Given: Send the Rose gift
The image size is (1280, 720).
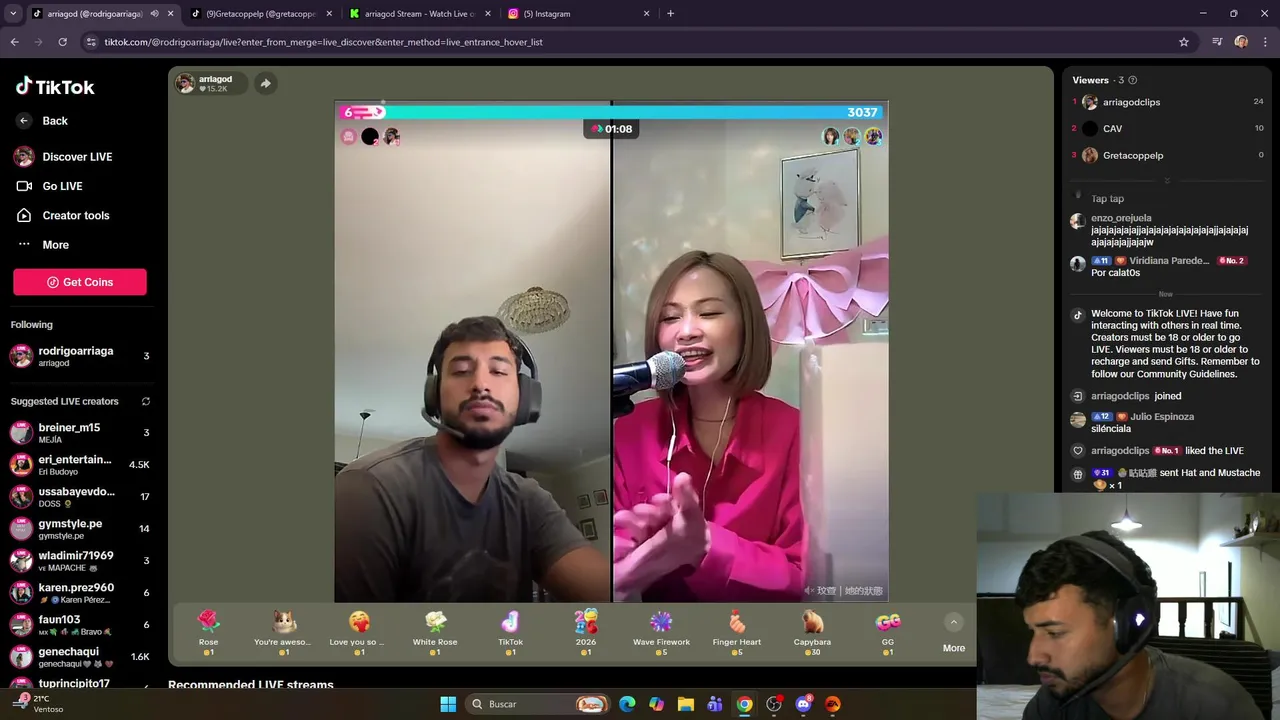Looking at the screenshot, I should [x=208, y=632].
